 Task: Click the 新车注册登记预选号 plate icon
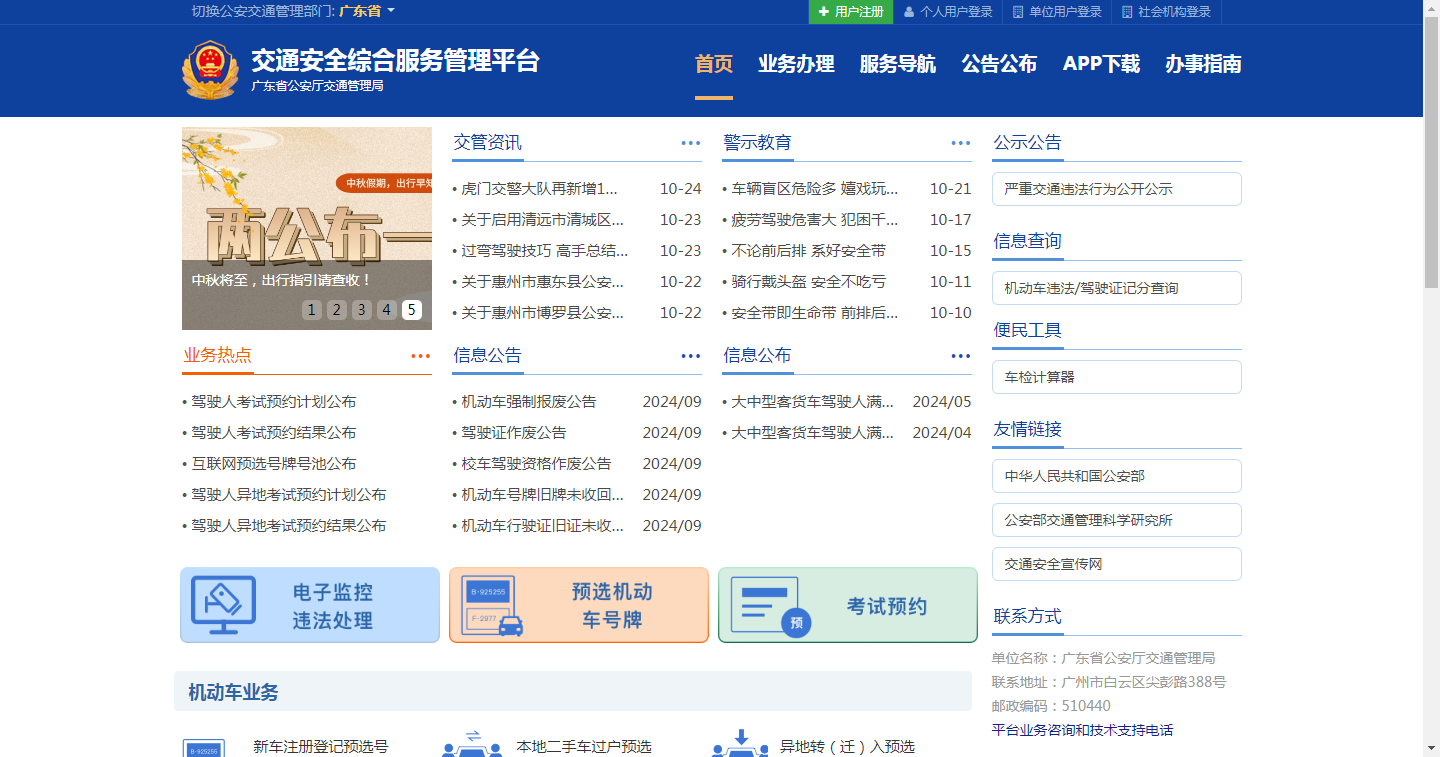(203, 748)
